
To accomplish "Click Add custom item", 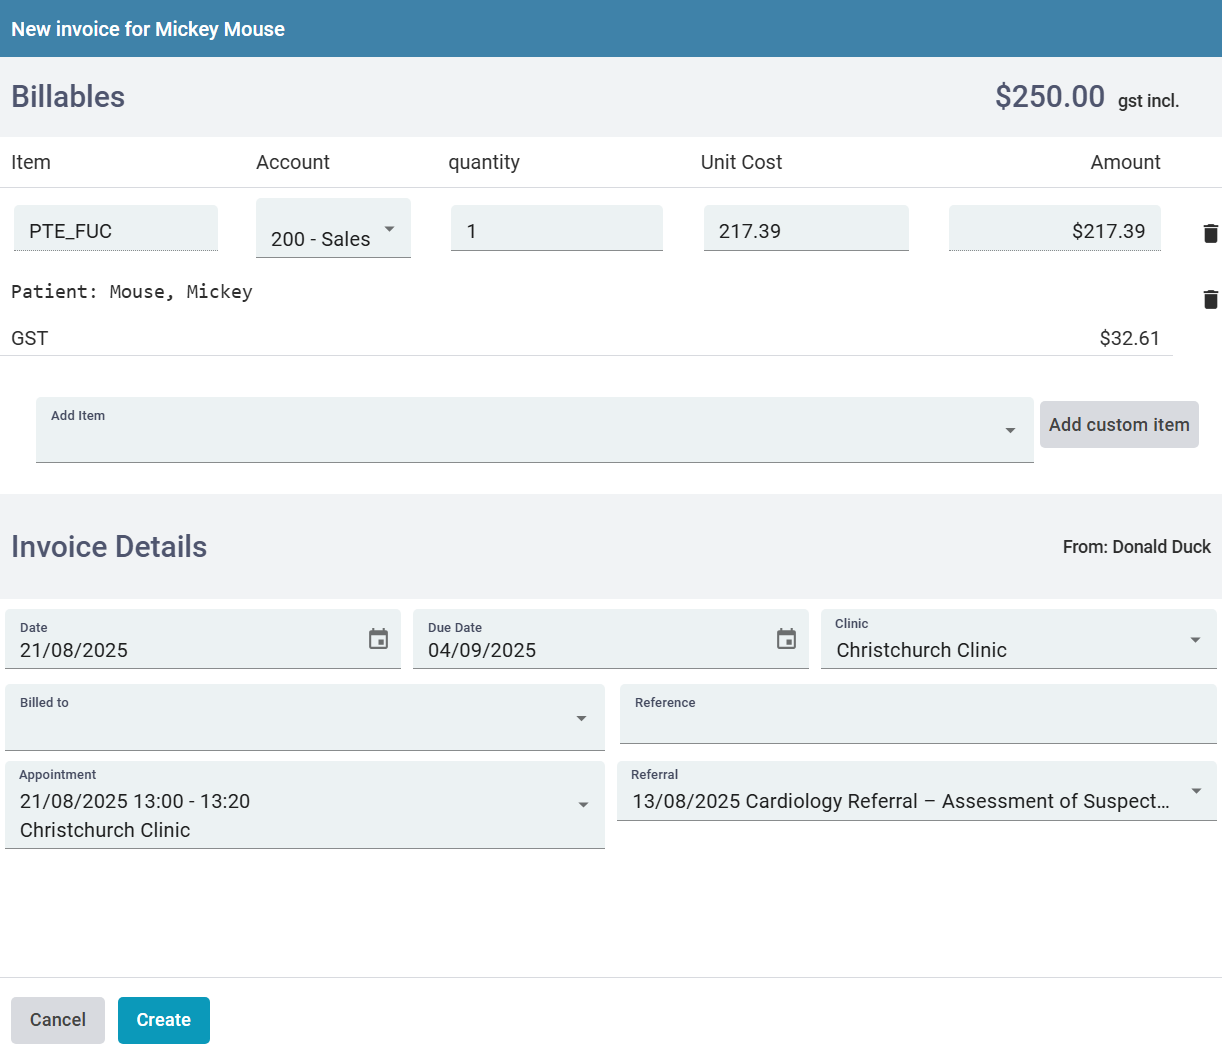I will point(1119,424).
